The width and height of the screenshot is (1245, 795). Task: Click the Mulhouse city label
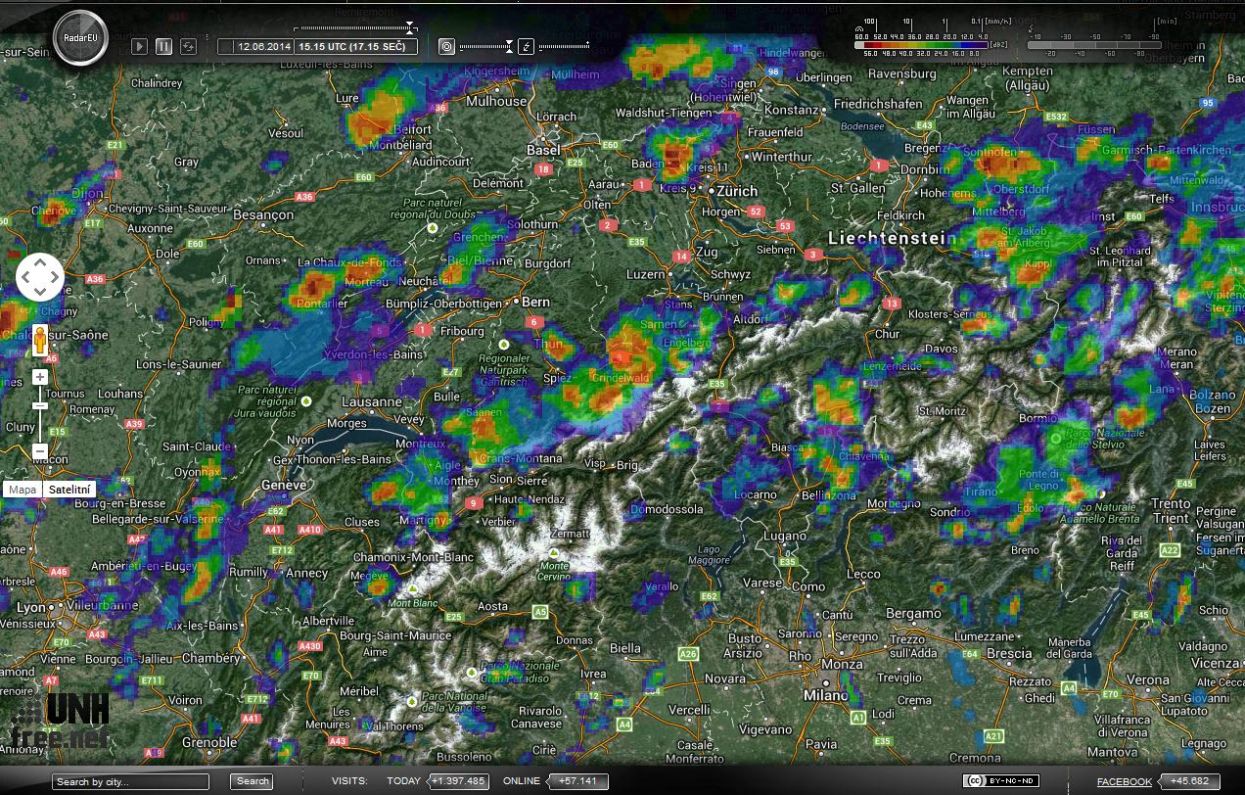(497, 101)
